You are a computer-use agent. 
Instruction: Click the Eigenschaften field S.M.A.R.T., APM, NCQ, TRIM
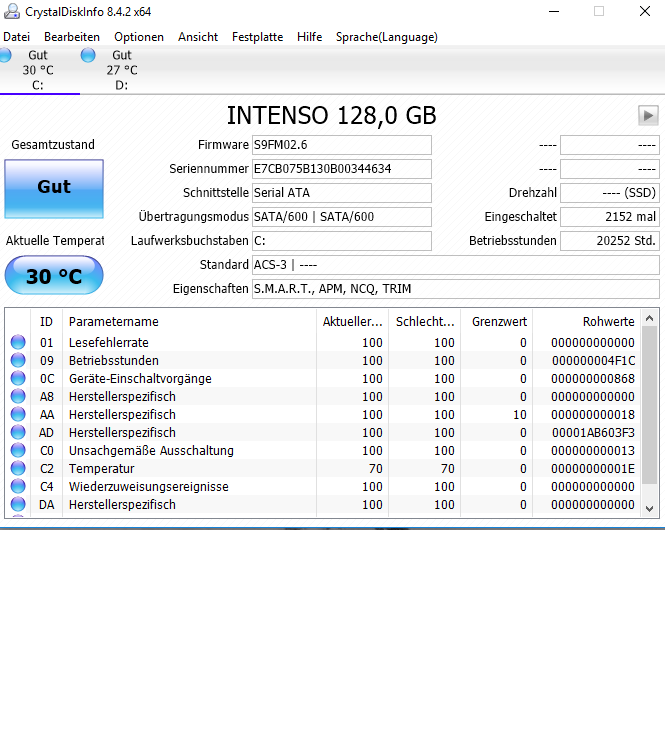[x=456, y=289]
